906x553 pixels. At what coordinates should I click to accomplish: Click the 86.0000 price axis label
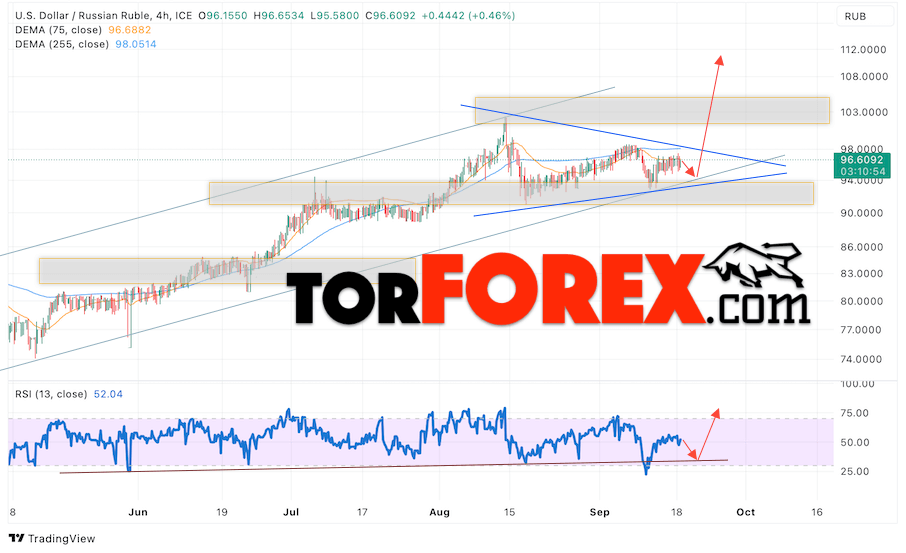pos(862,247)
